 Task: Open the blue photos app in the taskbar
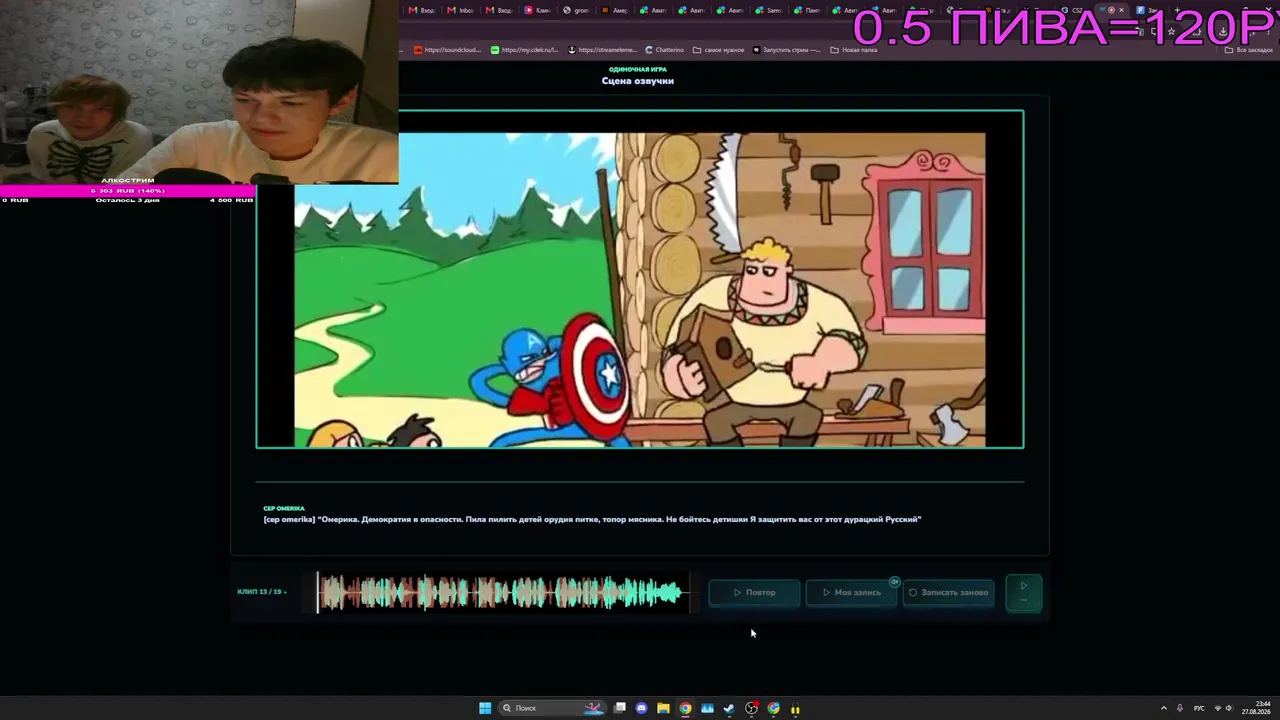click(x=707, y=708)
